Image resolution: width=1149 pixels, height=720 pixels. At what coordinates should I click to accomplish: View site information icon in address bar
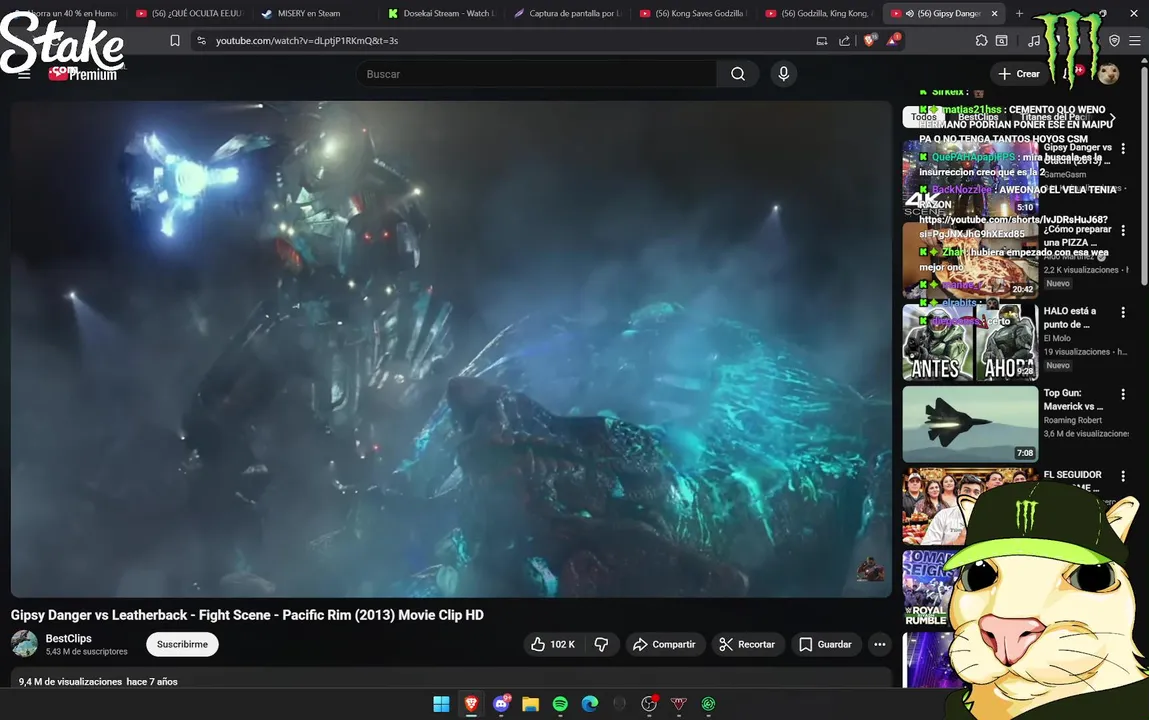tap(202, 41)
